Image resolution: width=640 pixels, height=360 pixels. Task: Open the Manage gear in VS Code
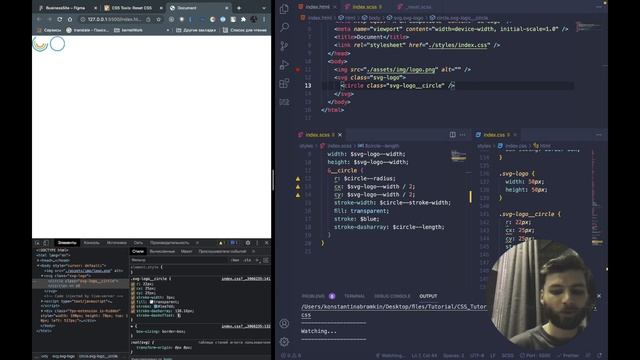(284, 342)
